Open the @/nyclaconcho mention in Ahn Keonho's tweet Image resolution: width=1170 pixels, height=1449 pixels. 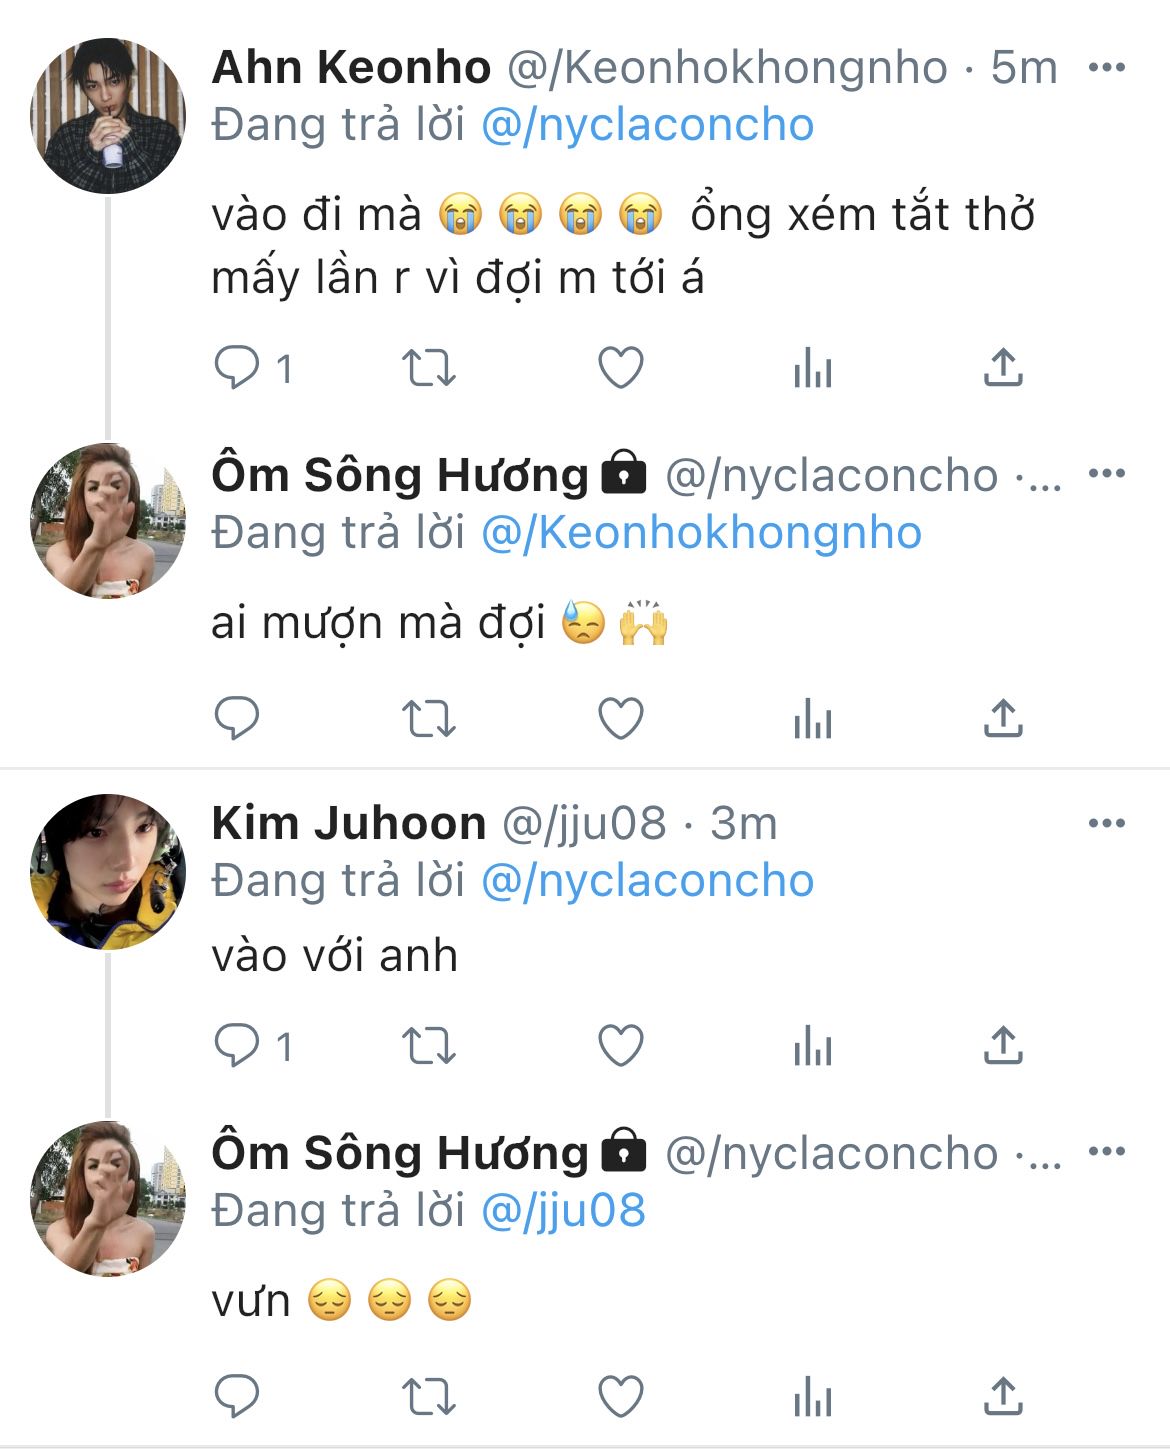[647, 126]
